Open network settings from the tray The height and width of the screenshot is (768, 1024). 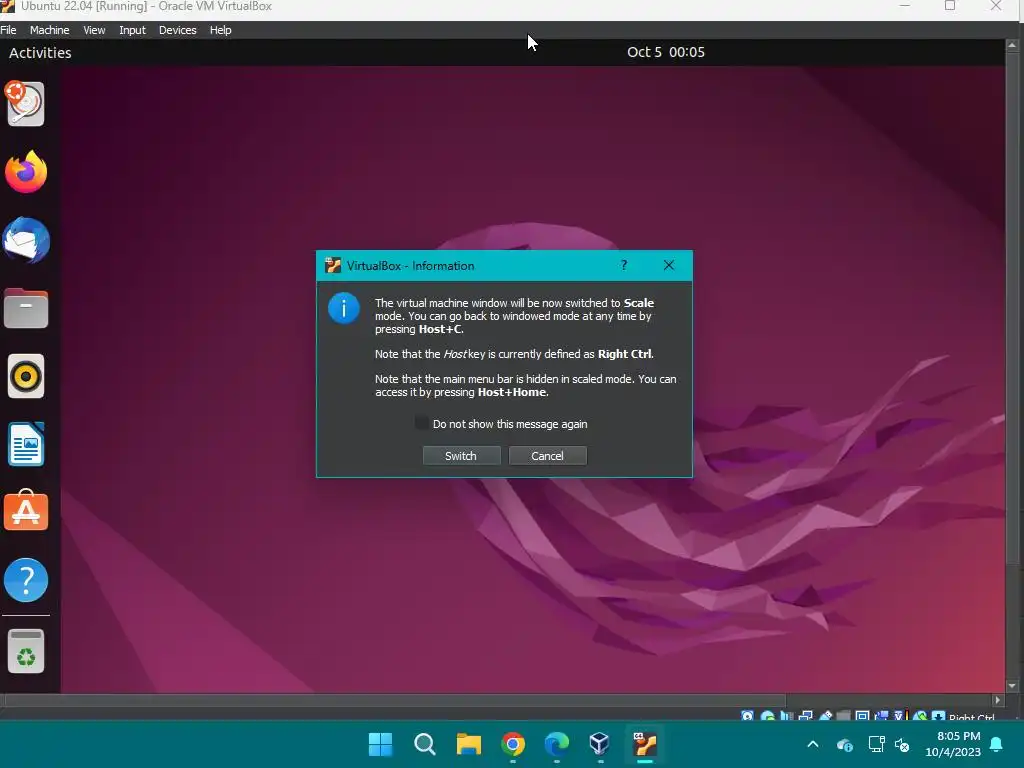[876, 744]
